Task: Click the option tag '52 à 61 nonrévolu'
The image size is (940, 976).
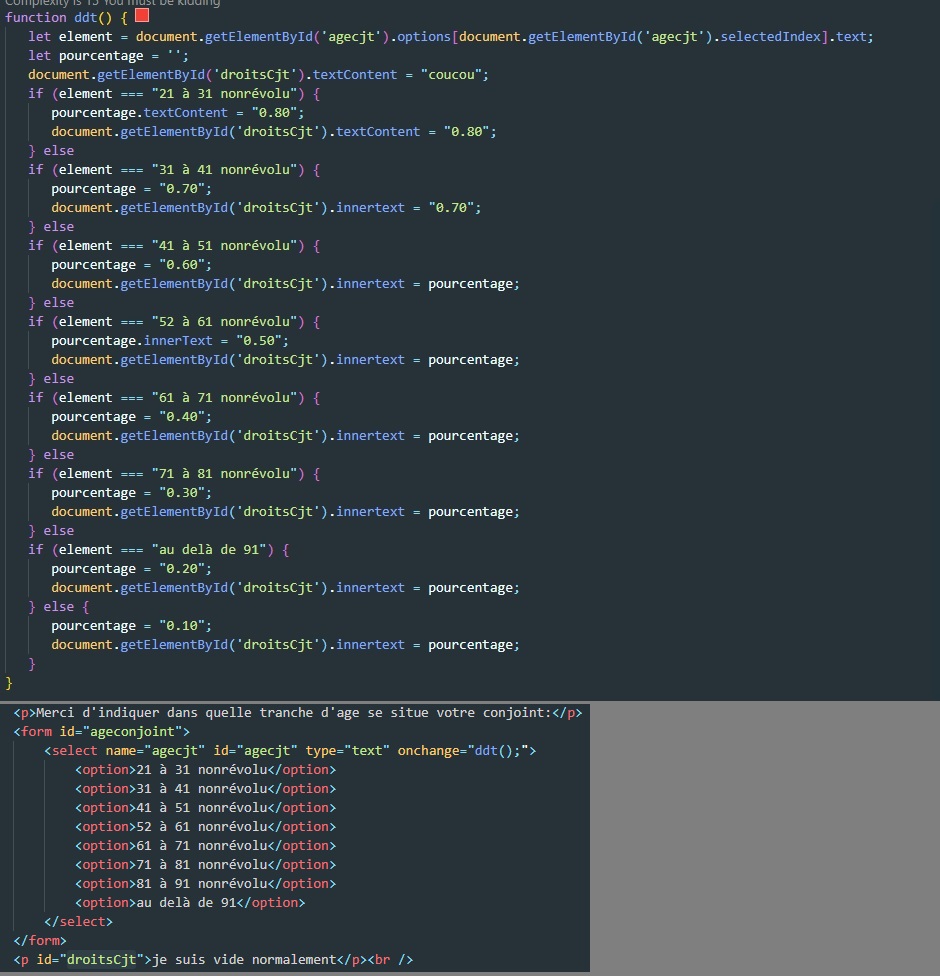Action: (x=205, y=827)
